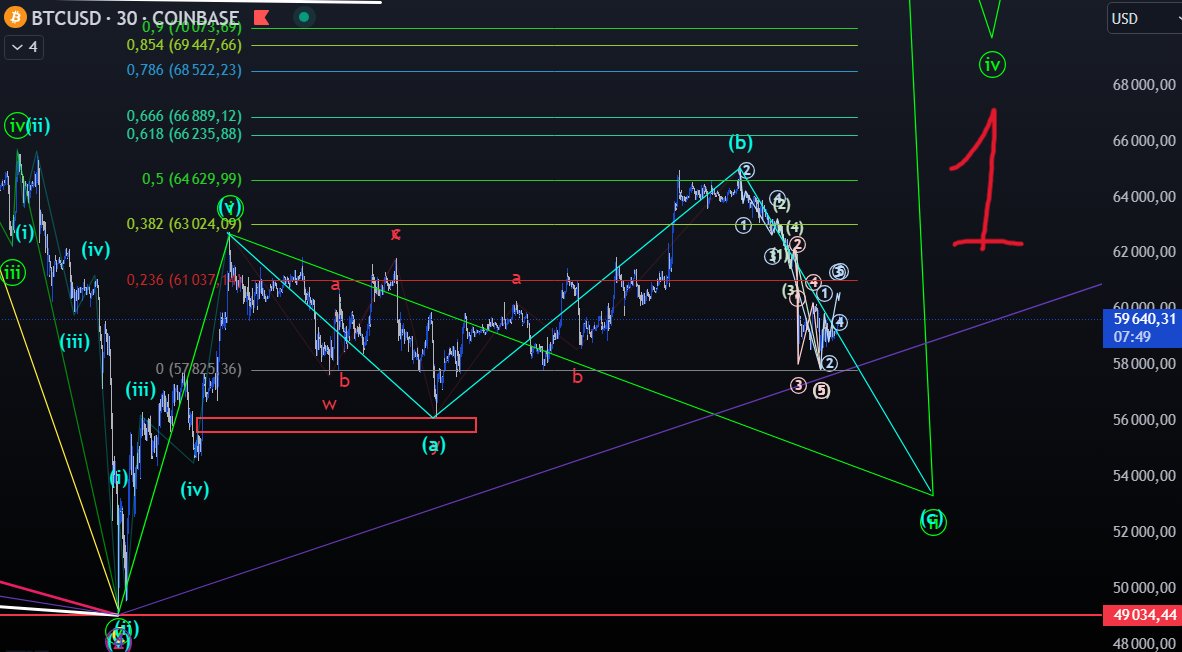The width and height of the screenshot is (1182, 652).
Task: Click the green data-connection status dot
Action: coord(302,17)
